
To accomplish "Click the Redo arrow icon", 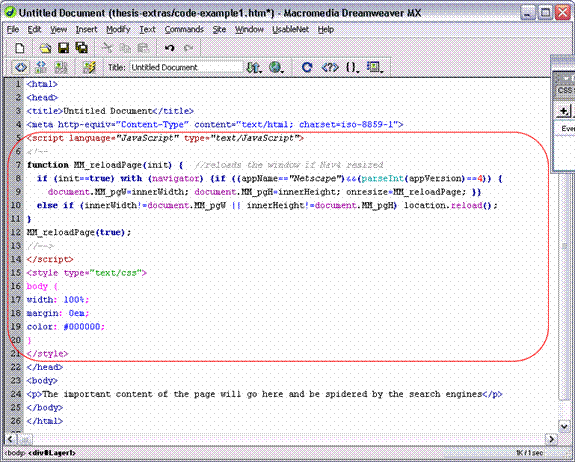I will (x=188, y=48).
